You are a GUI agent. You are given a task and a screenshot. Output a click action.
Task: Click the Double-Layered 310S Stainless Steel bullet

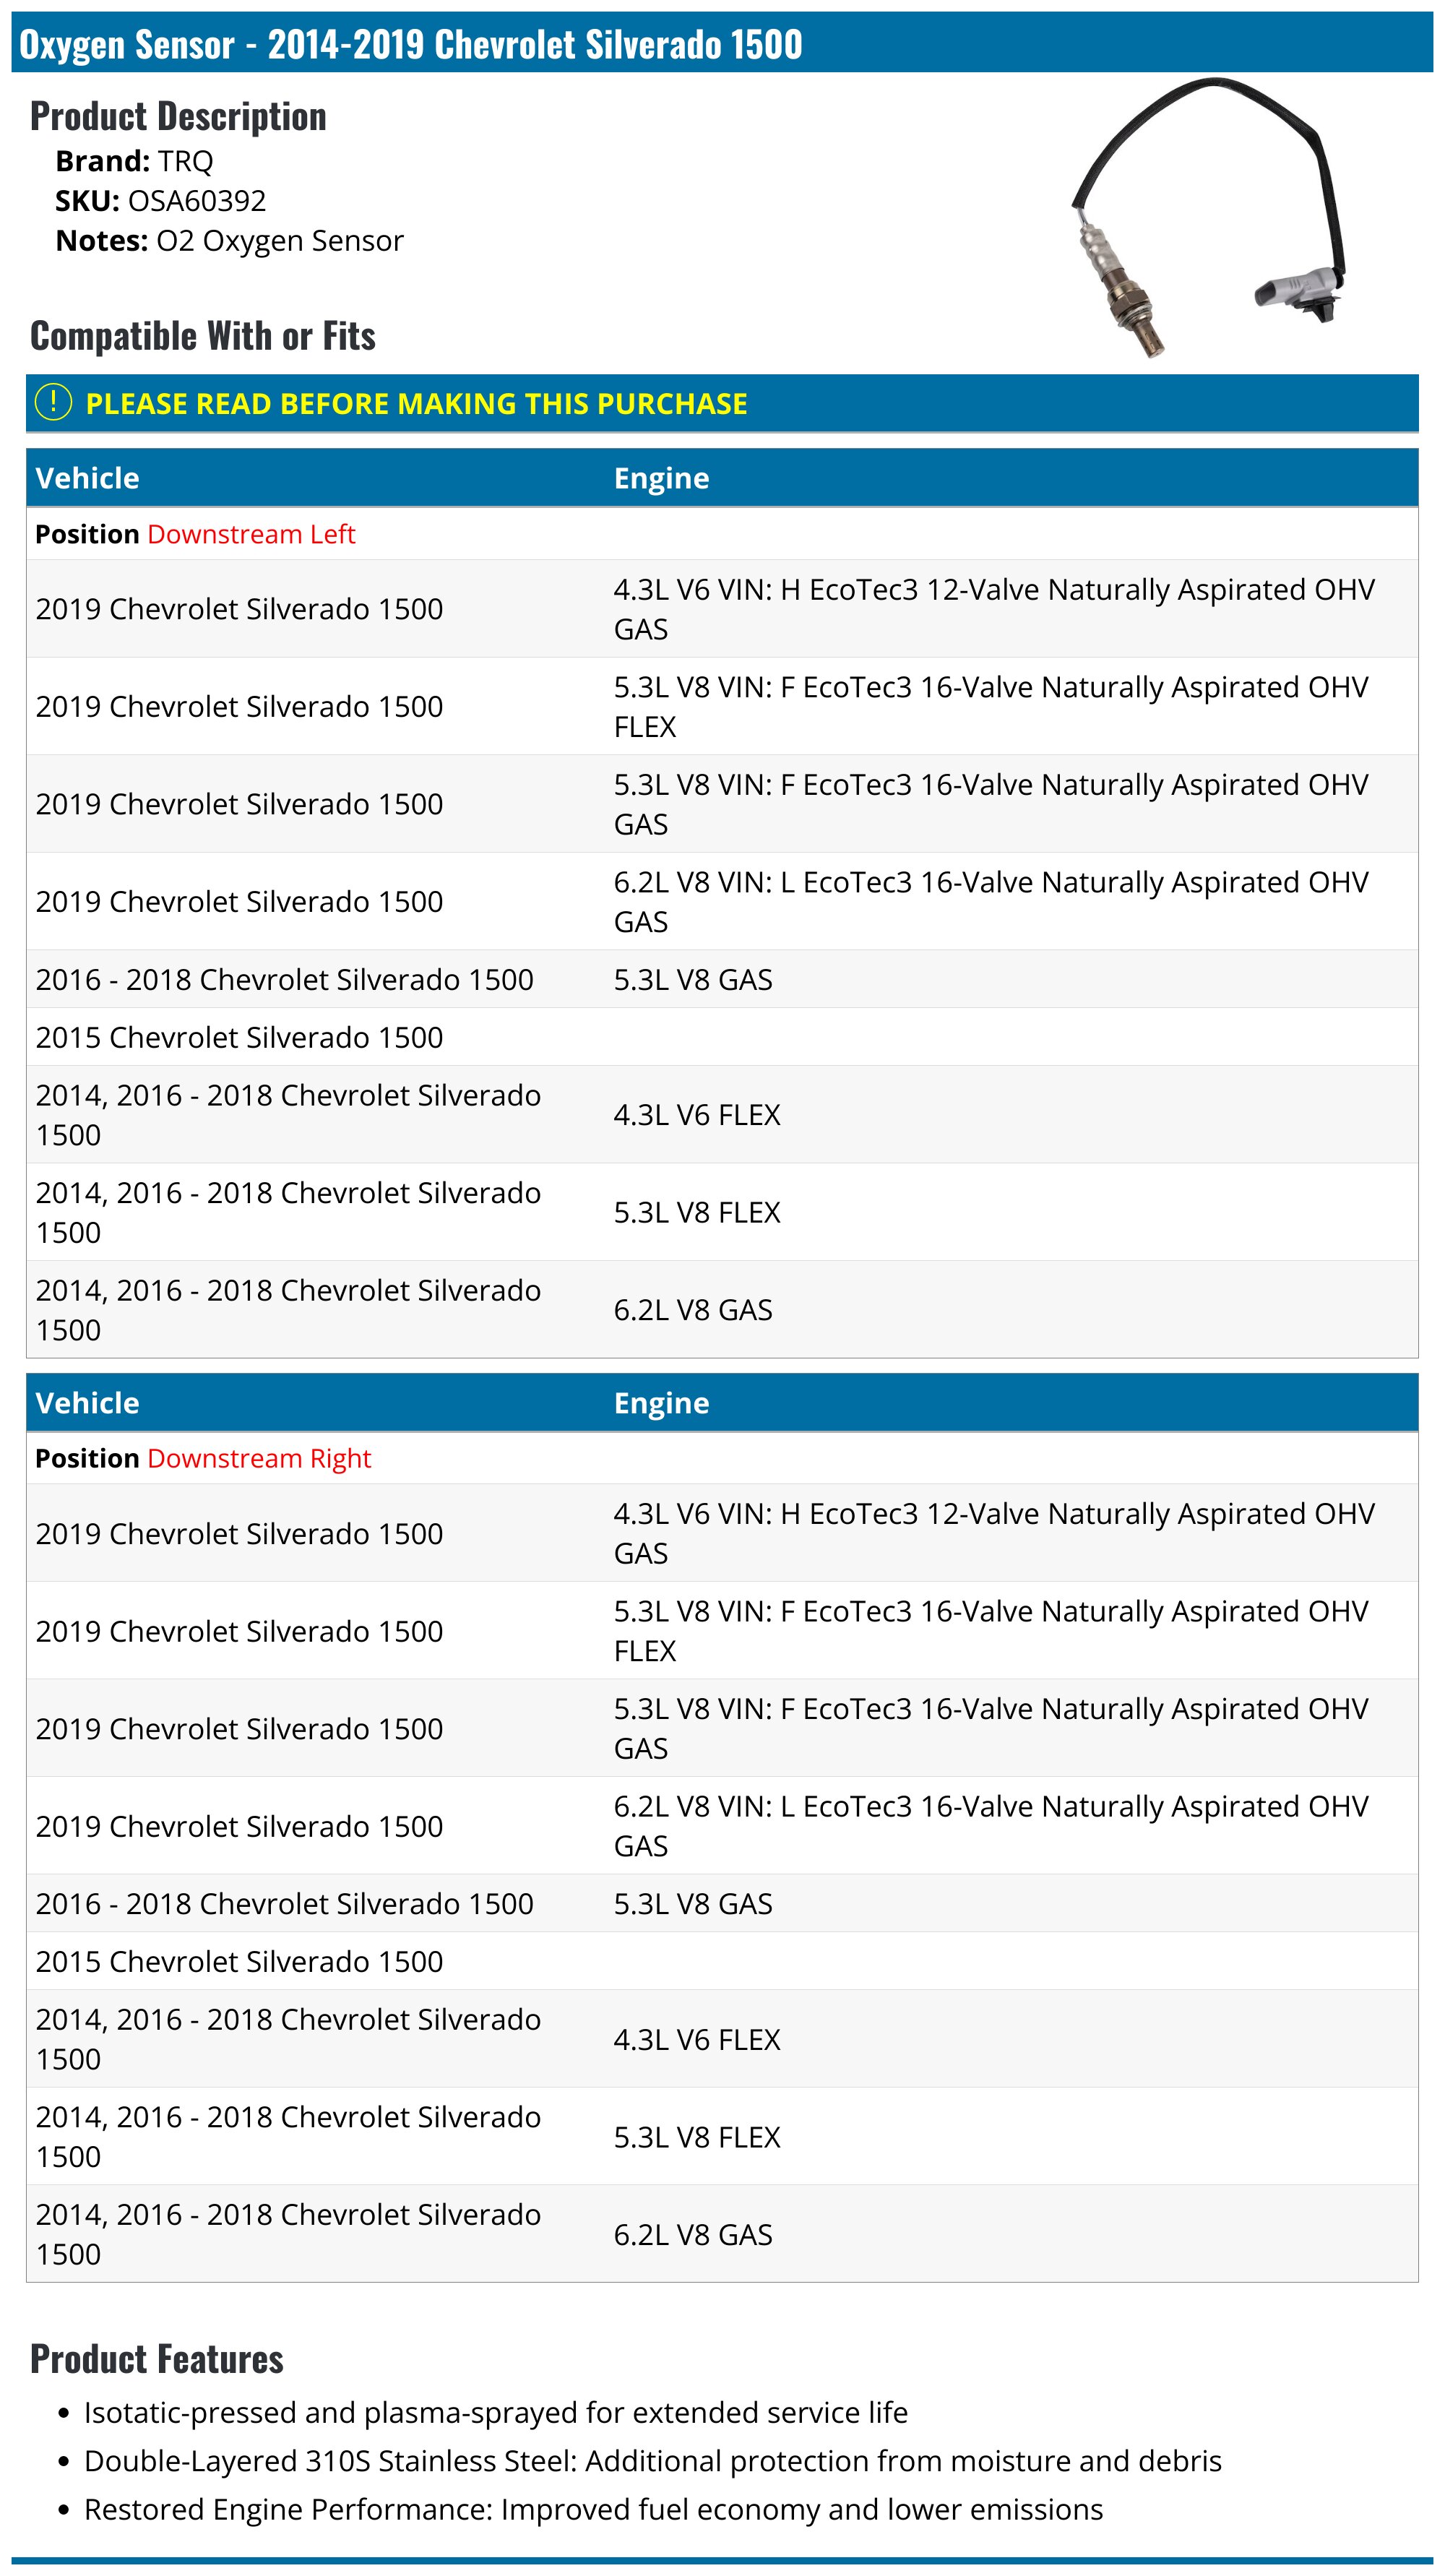[x=653, y=2461]
